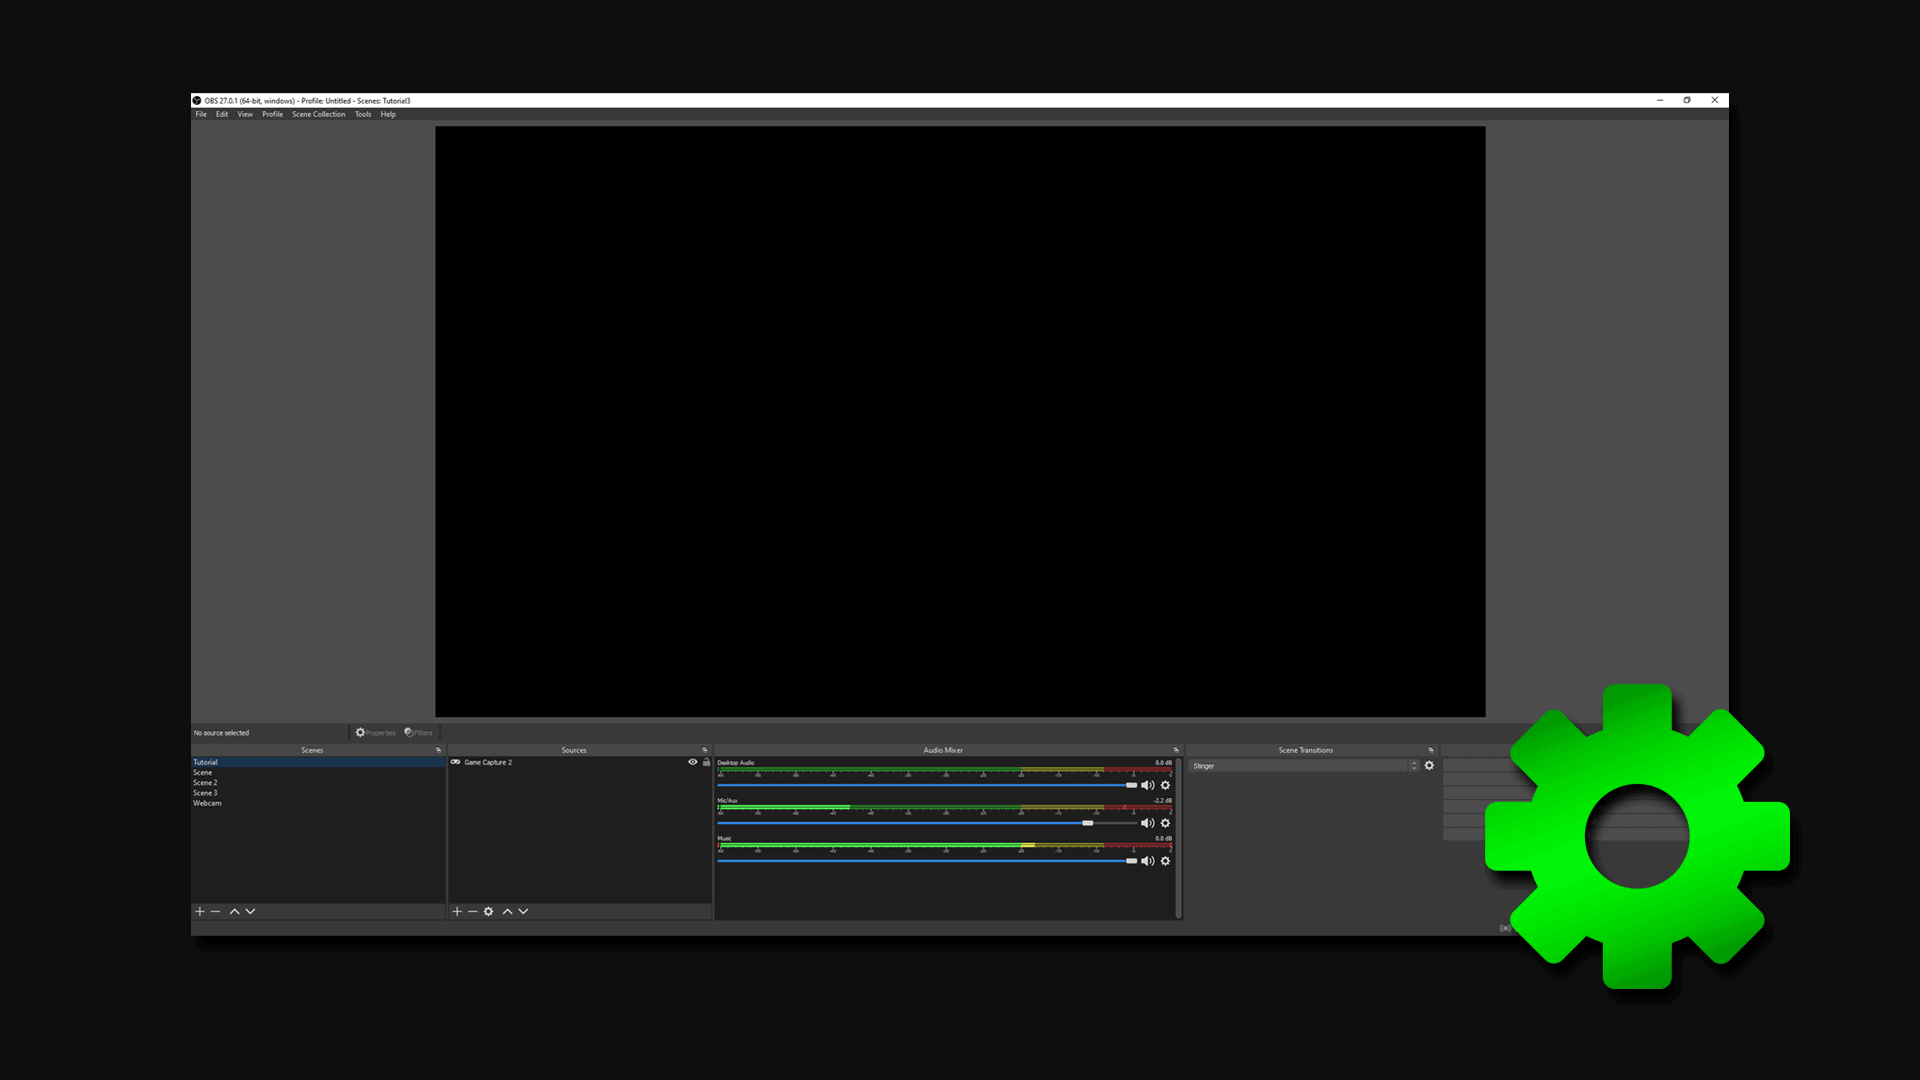This screenshot has height=1080, width=1920.
Task: Minimize the OBS window
Action: click(1660, 100)
